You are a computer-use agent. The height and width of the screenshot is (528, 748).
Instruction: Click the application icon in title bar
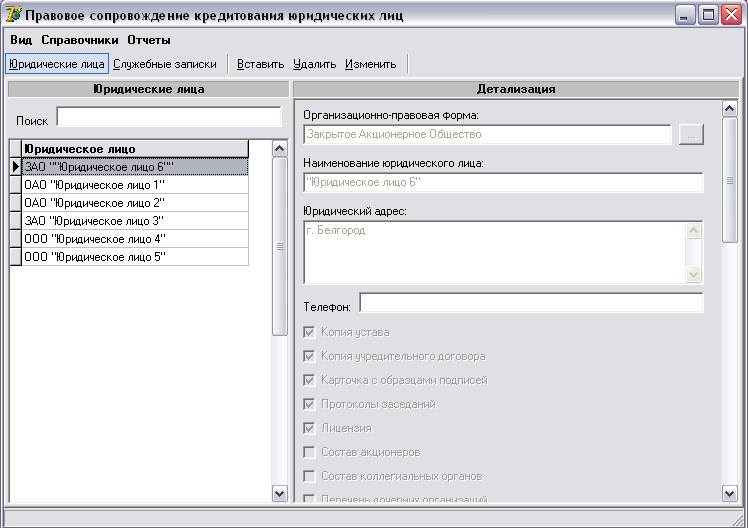13,15
